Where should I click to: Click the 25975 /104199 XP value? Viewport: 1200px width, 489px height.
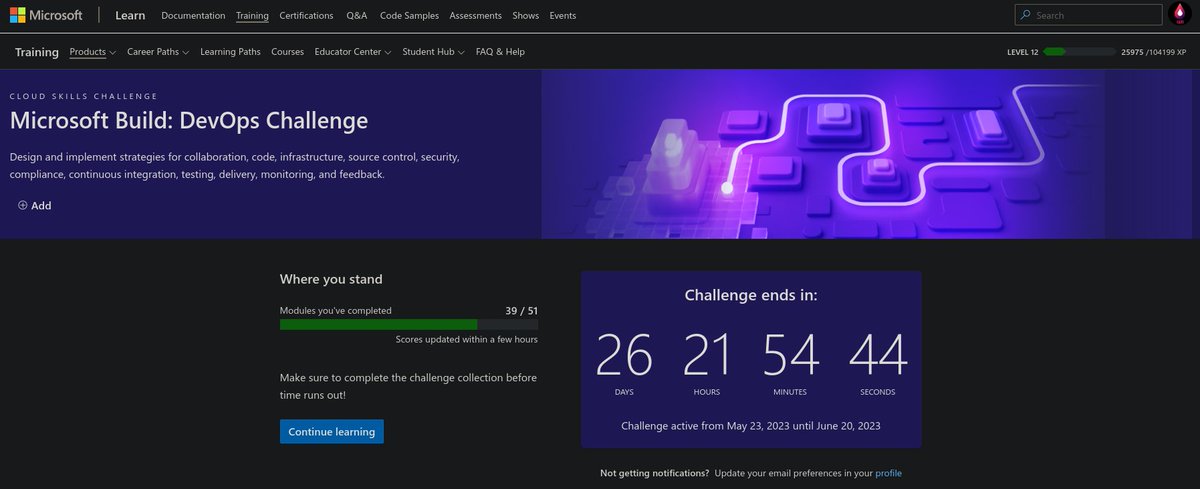coord(1154,52)
